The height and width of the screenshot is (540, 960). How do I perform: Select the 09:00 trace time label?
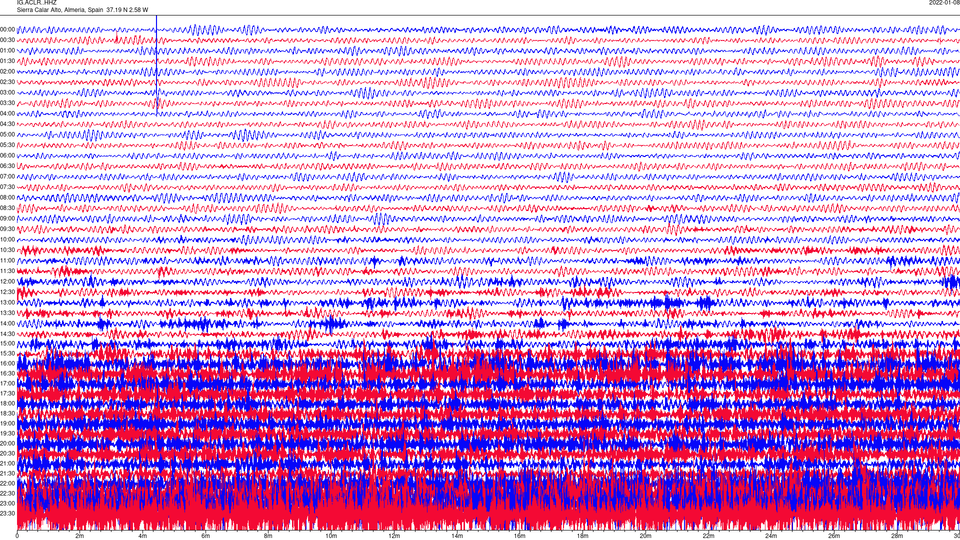point(7,219)
